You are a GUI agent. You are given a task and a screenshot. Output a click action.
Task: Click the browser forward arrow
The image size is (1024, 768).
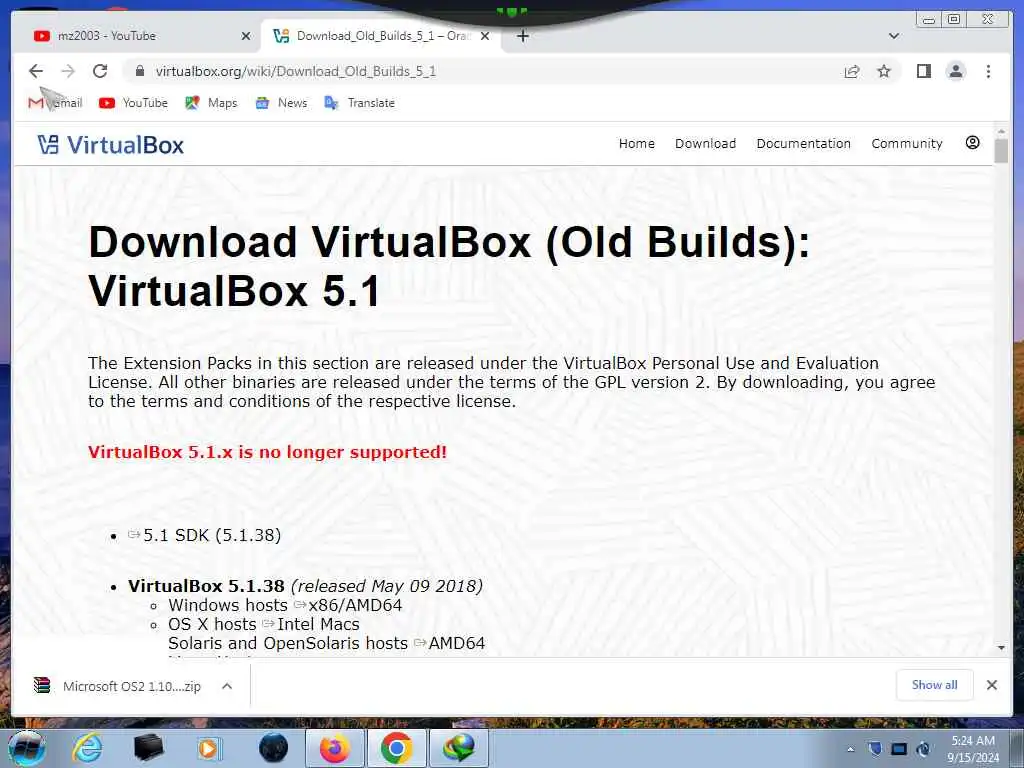[68, 71]
